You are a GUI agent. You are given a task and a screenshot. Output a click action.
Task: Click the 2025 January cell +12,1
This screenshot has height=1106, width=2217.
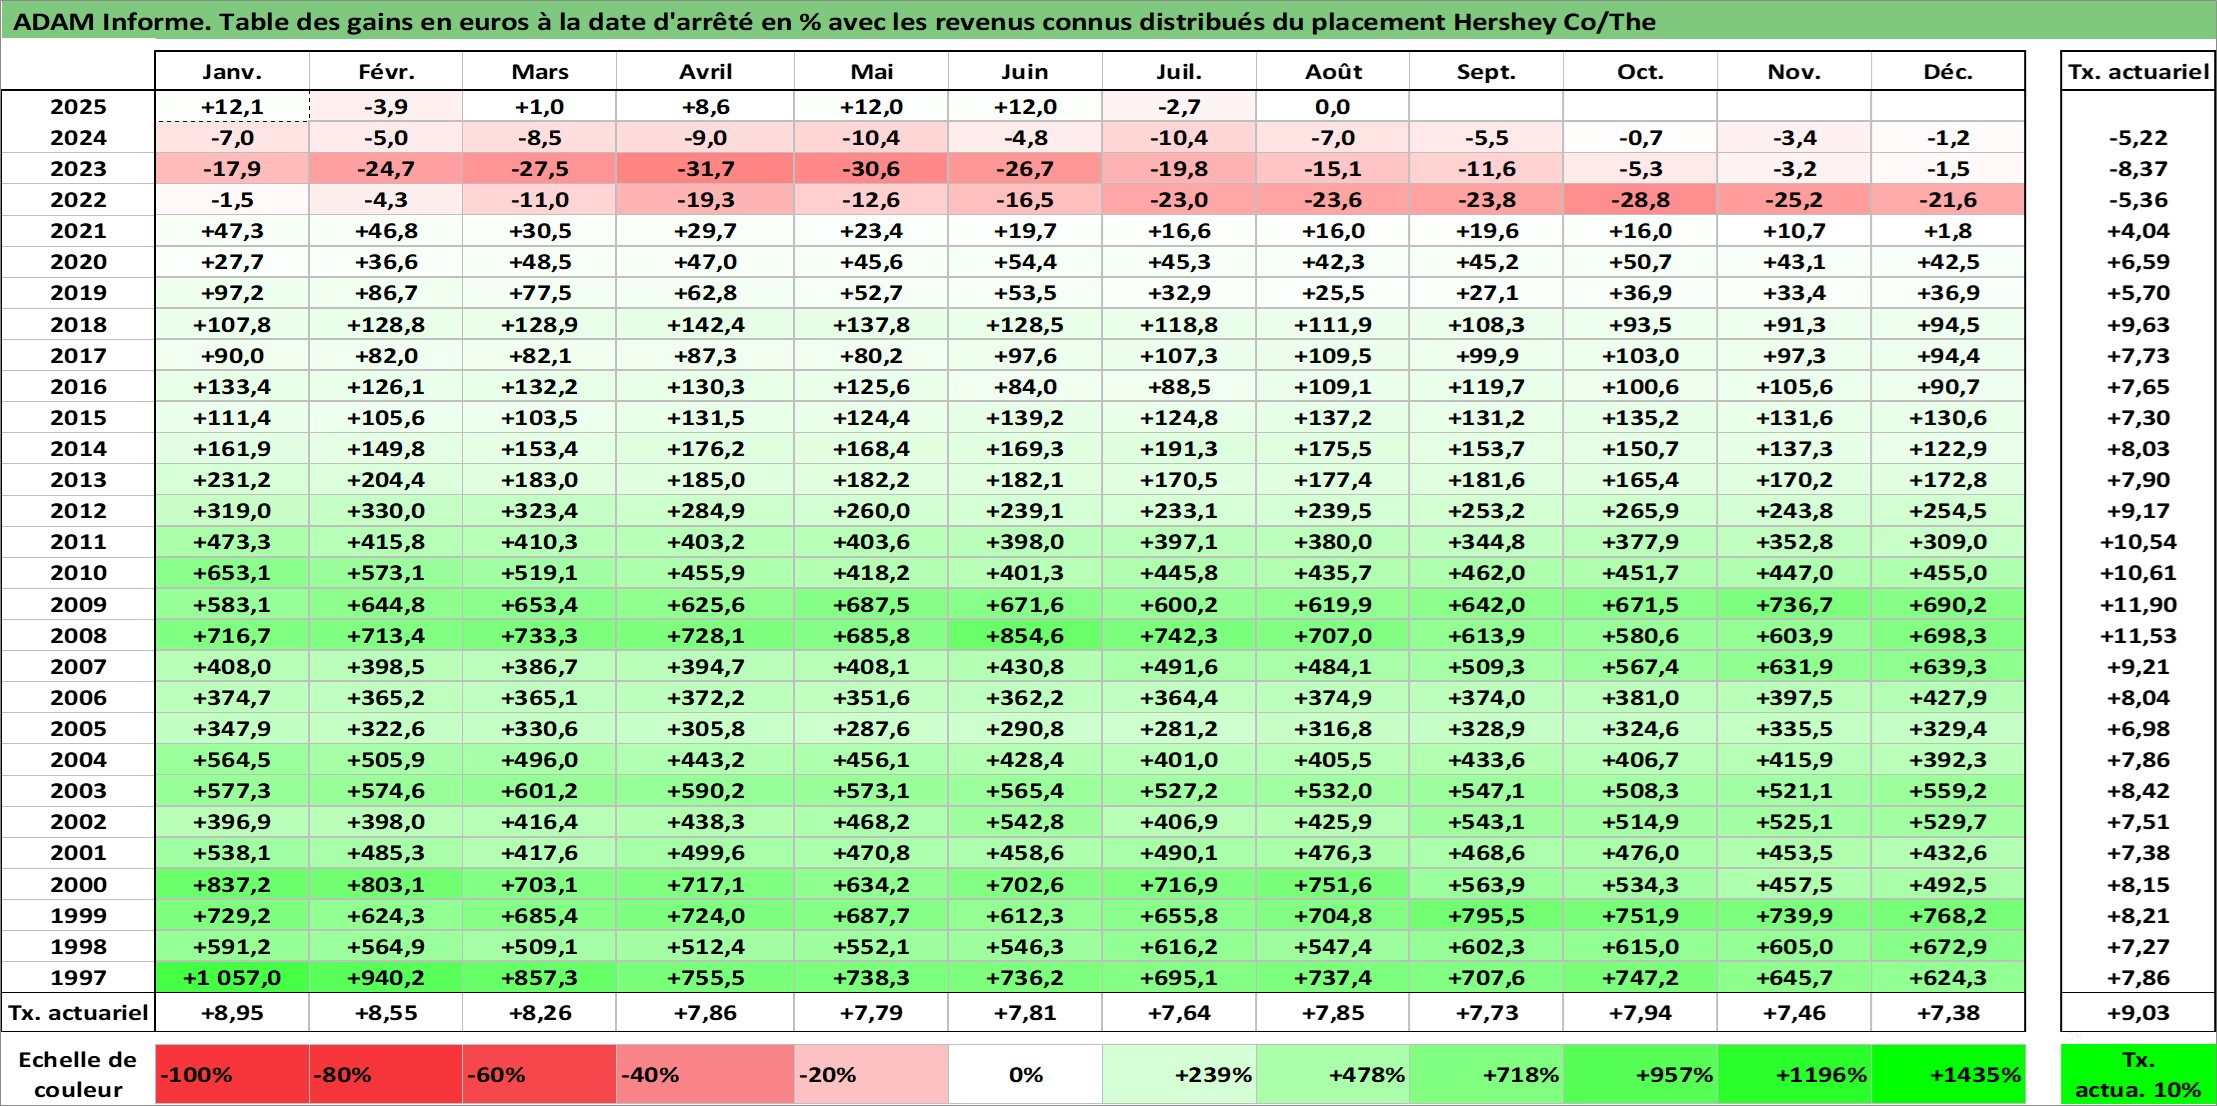[x=232, y=107]
